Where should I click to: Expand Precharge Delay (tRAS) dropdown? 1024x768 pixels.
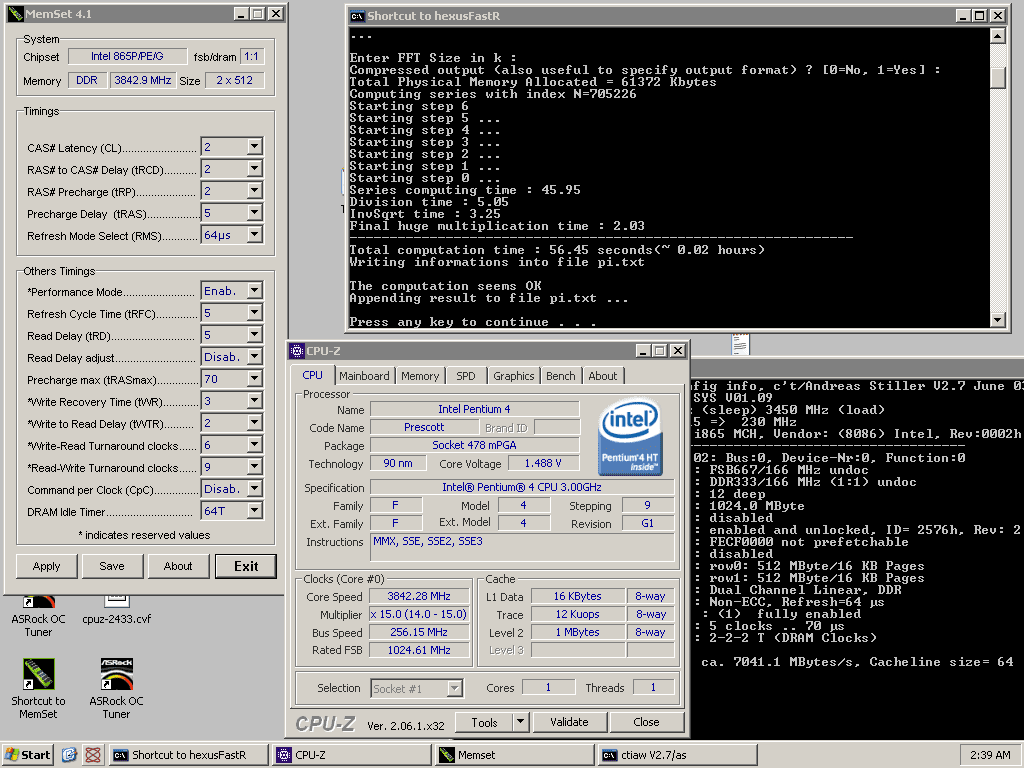(x=255, y=213)
